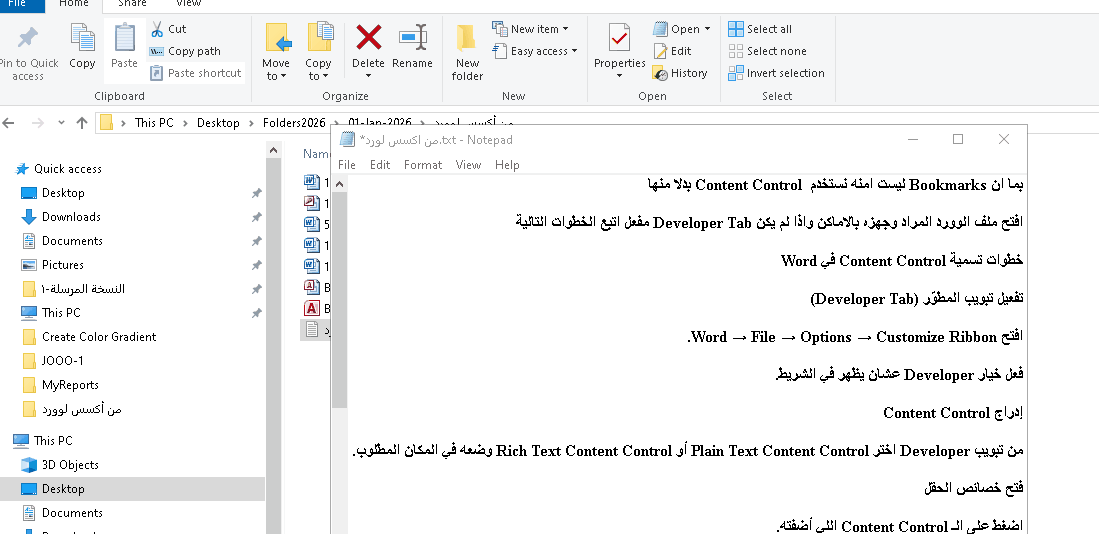
Task: Click the Cut scissors icon
Action: coord(157,29)
